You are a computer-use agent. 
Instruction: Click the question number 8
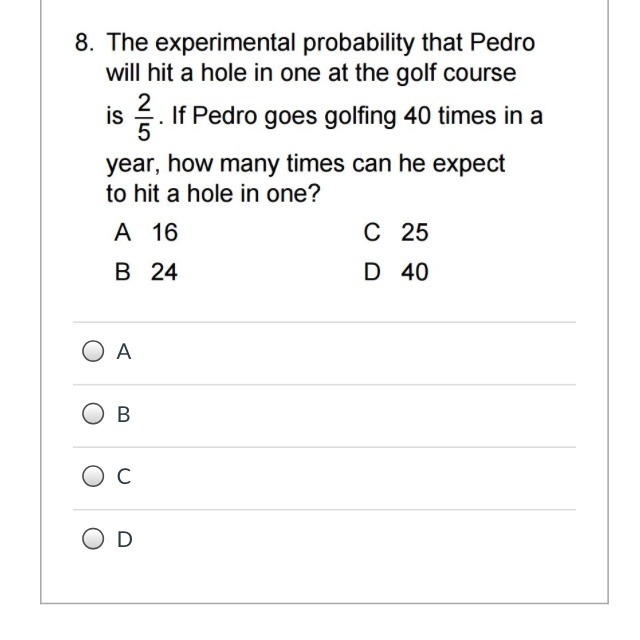pyautogui.click(x=84, y=42)
